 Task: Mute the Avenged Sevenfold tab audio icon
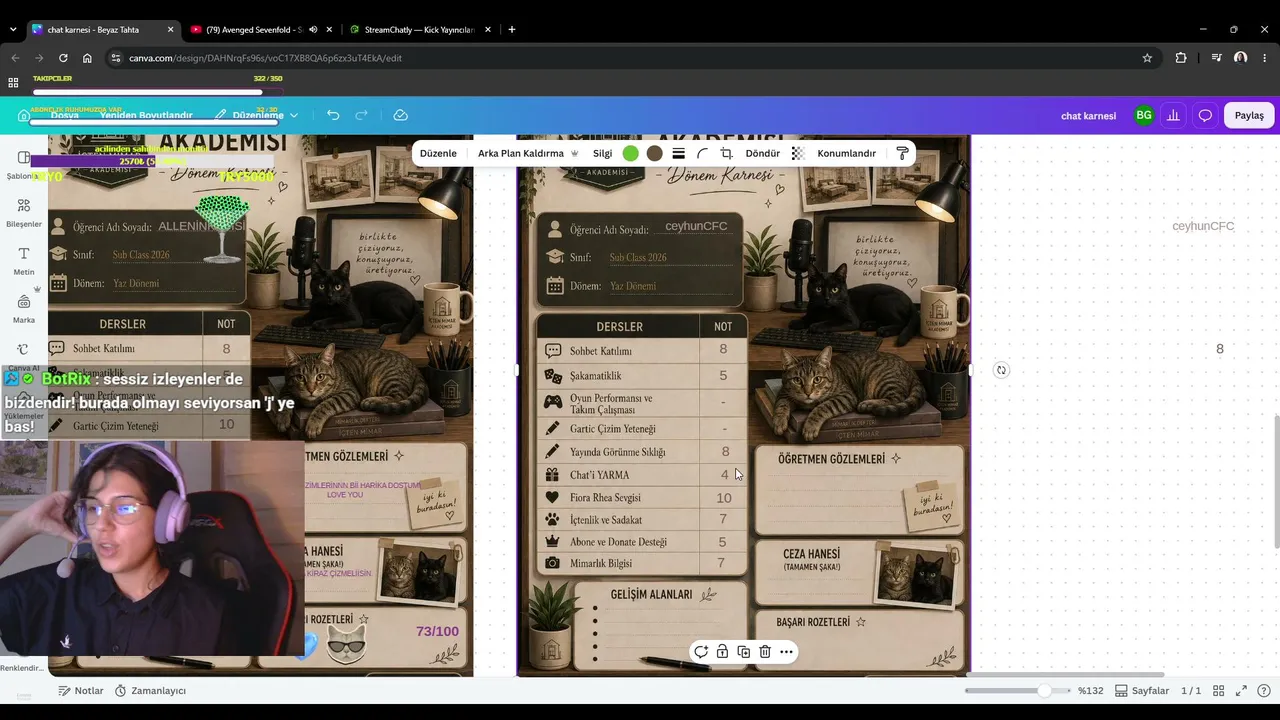click(x=313, y=30)
